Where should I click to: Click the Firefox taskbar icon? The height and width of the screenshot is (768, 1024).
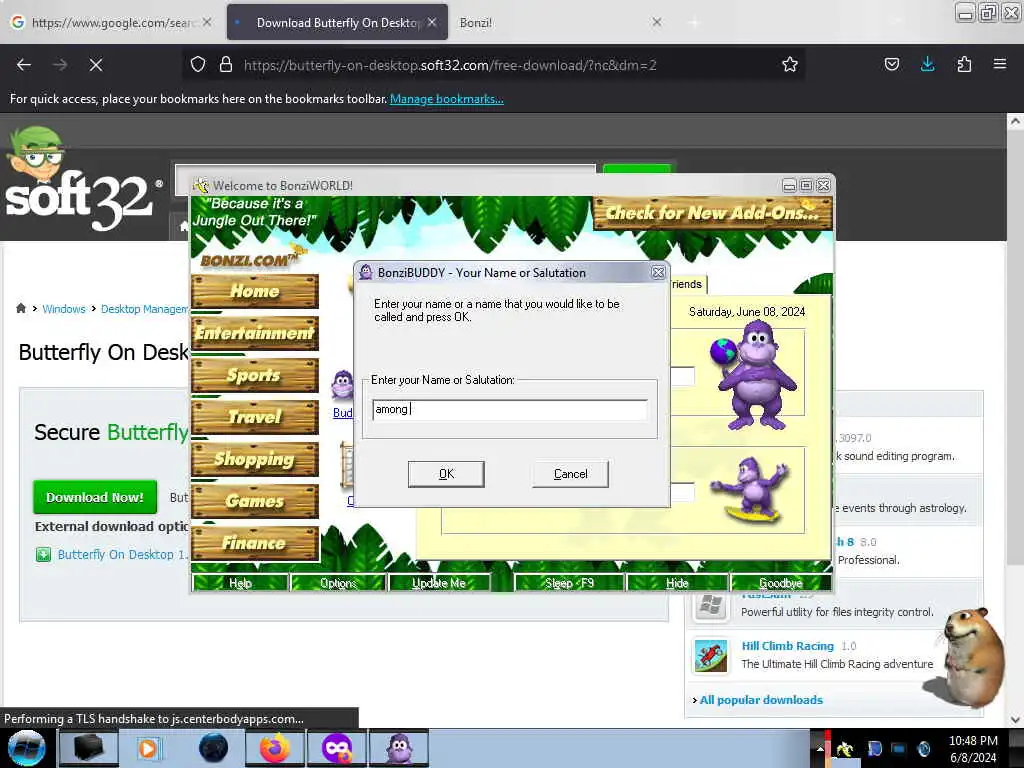(x=275, y=748)
